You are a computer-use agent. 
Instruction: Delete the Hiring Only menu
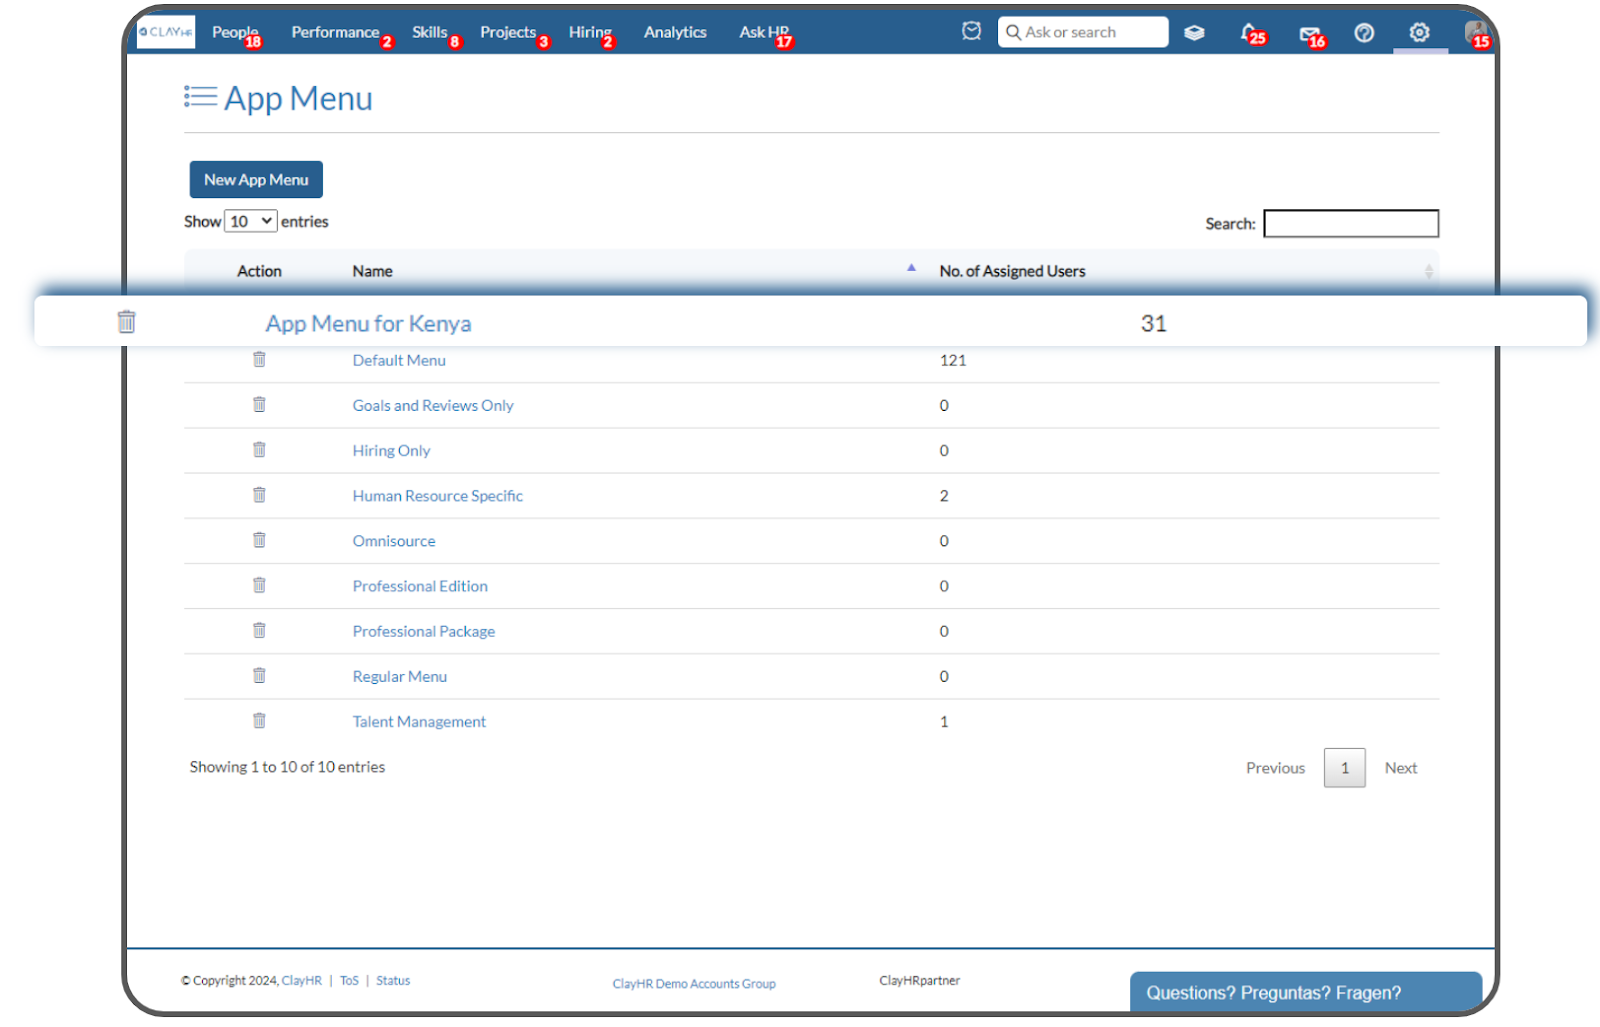(259, 449)
